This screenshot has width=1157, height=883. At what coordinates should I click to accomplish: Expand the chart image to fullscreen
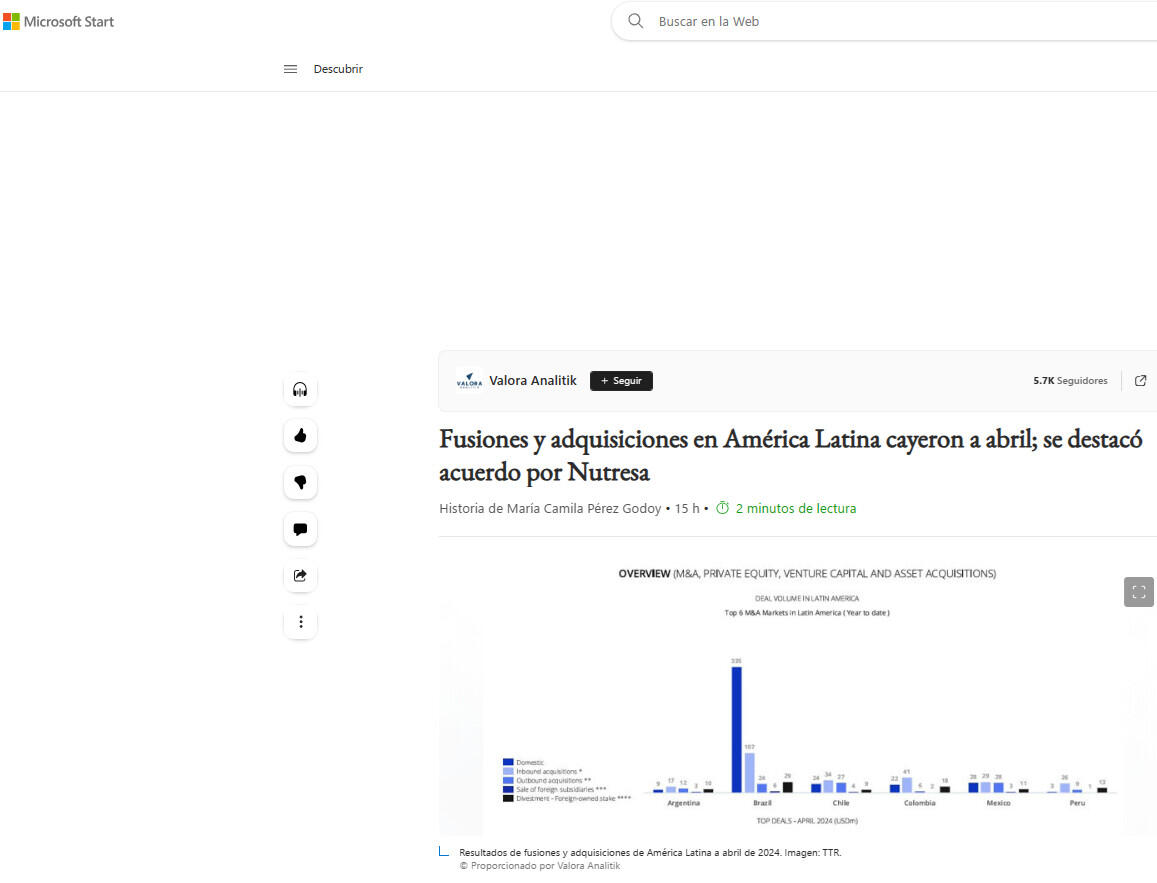[1138, 592]
